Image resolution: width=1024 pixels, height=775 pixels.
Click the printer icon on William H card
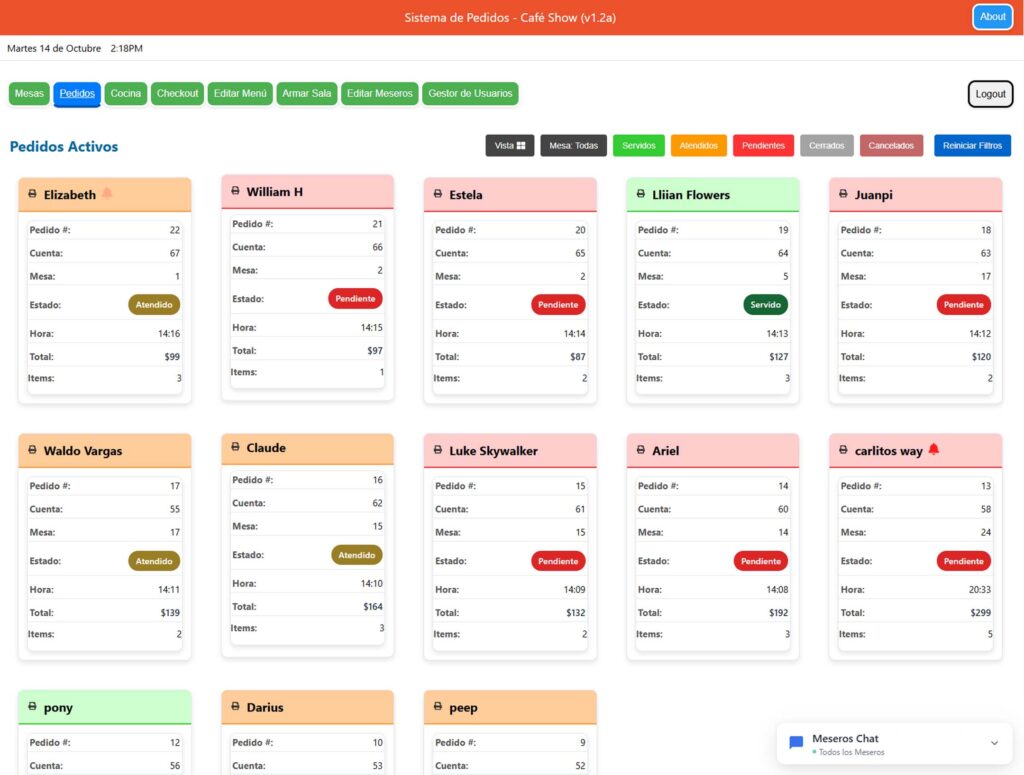point(236,191)
